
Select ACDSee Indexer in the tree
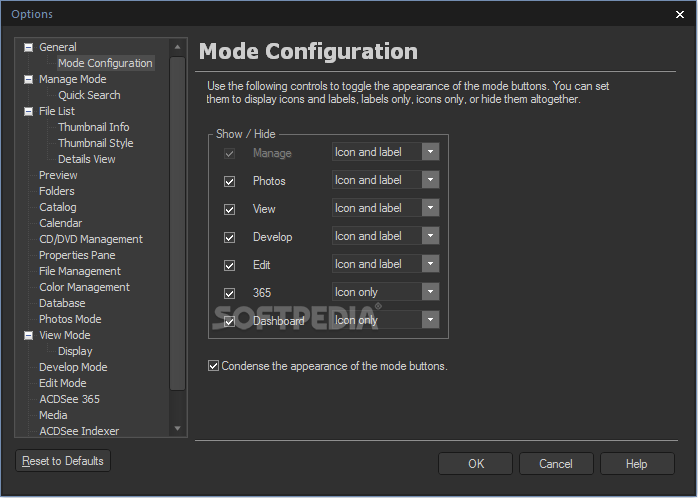pos(79,431)
